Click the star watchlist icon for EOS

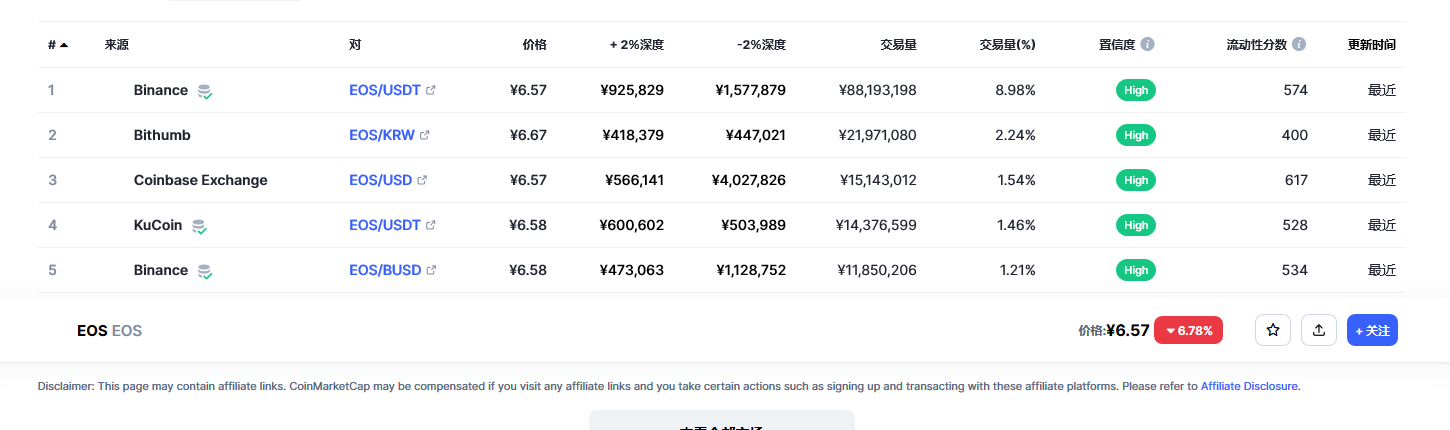coord(1273,330)
